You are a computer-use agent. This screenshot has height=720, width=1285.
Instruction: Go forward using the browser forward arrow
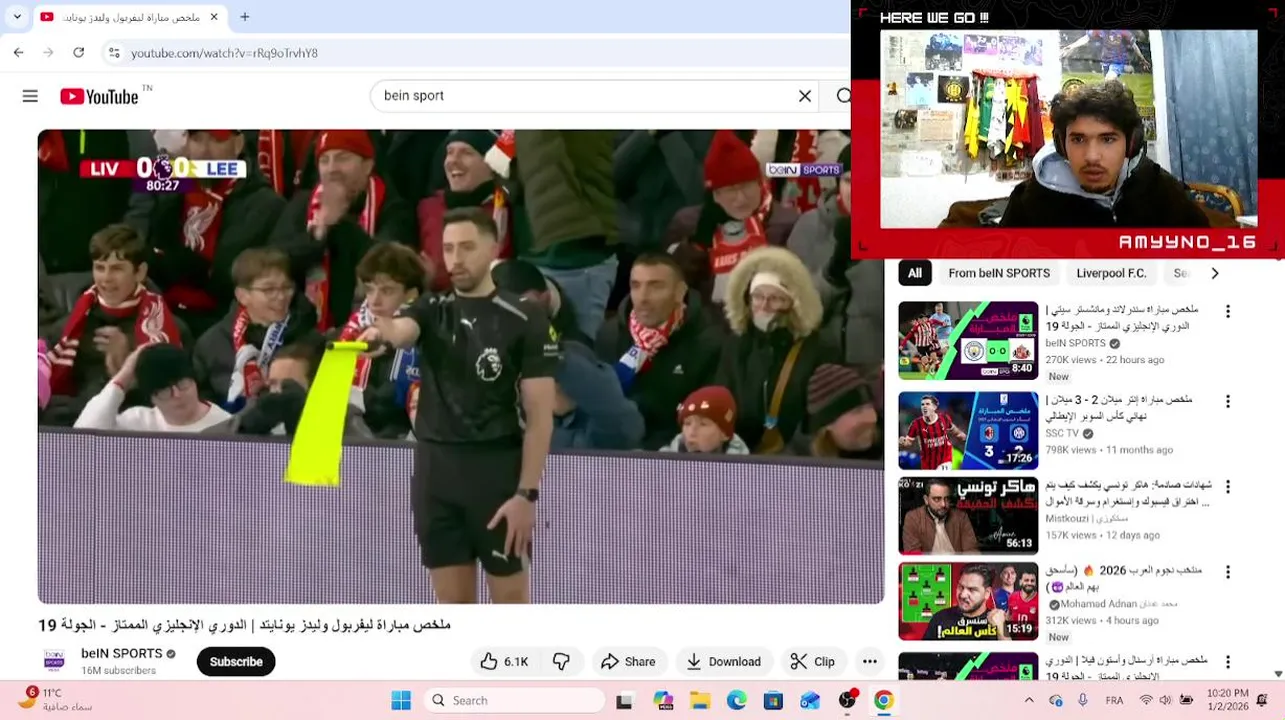point(48,52)
